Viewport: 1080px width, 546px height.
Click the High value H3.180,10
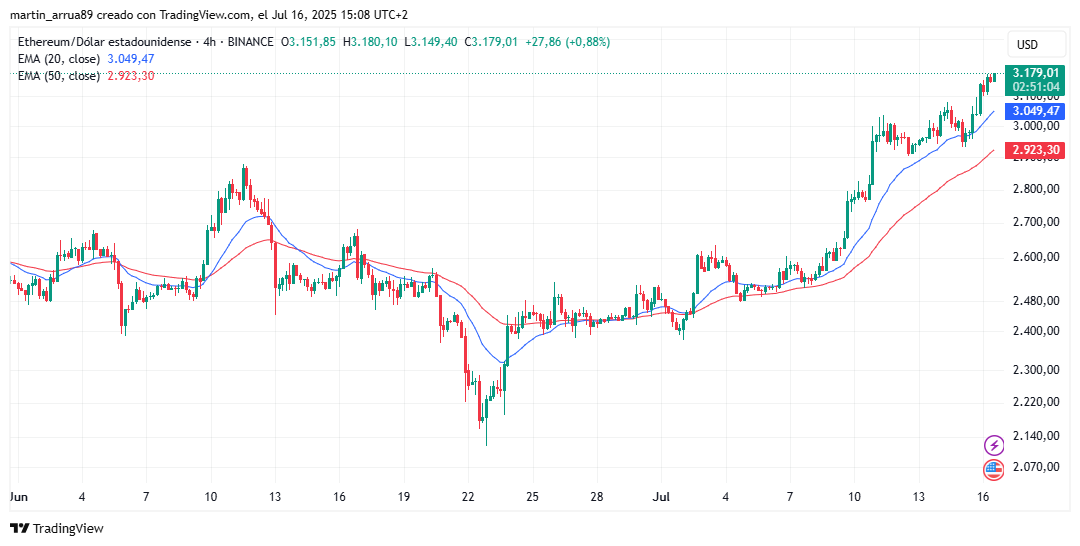pos(370,42)
